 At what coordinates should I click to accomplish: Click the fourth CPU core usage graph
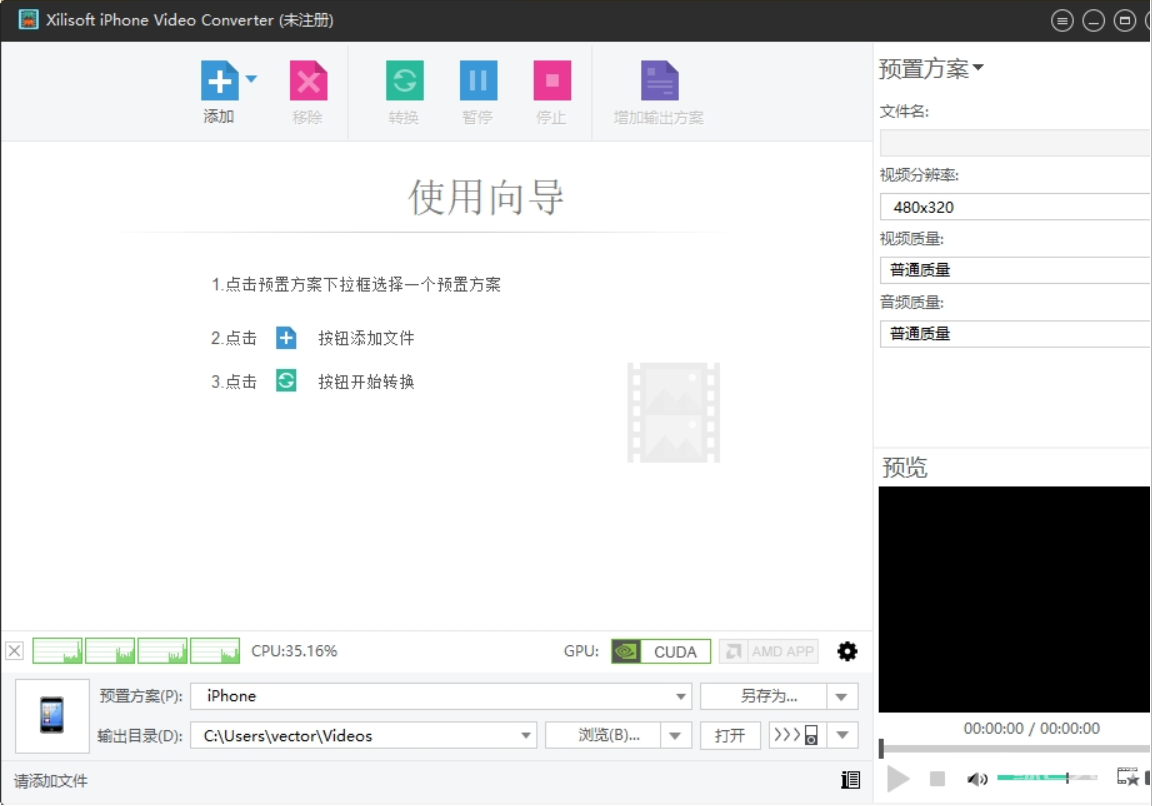[215, 651]
